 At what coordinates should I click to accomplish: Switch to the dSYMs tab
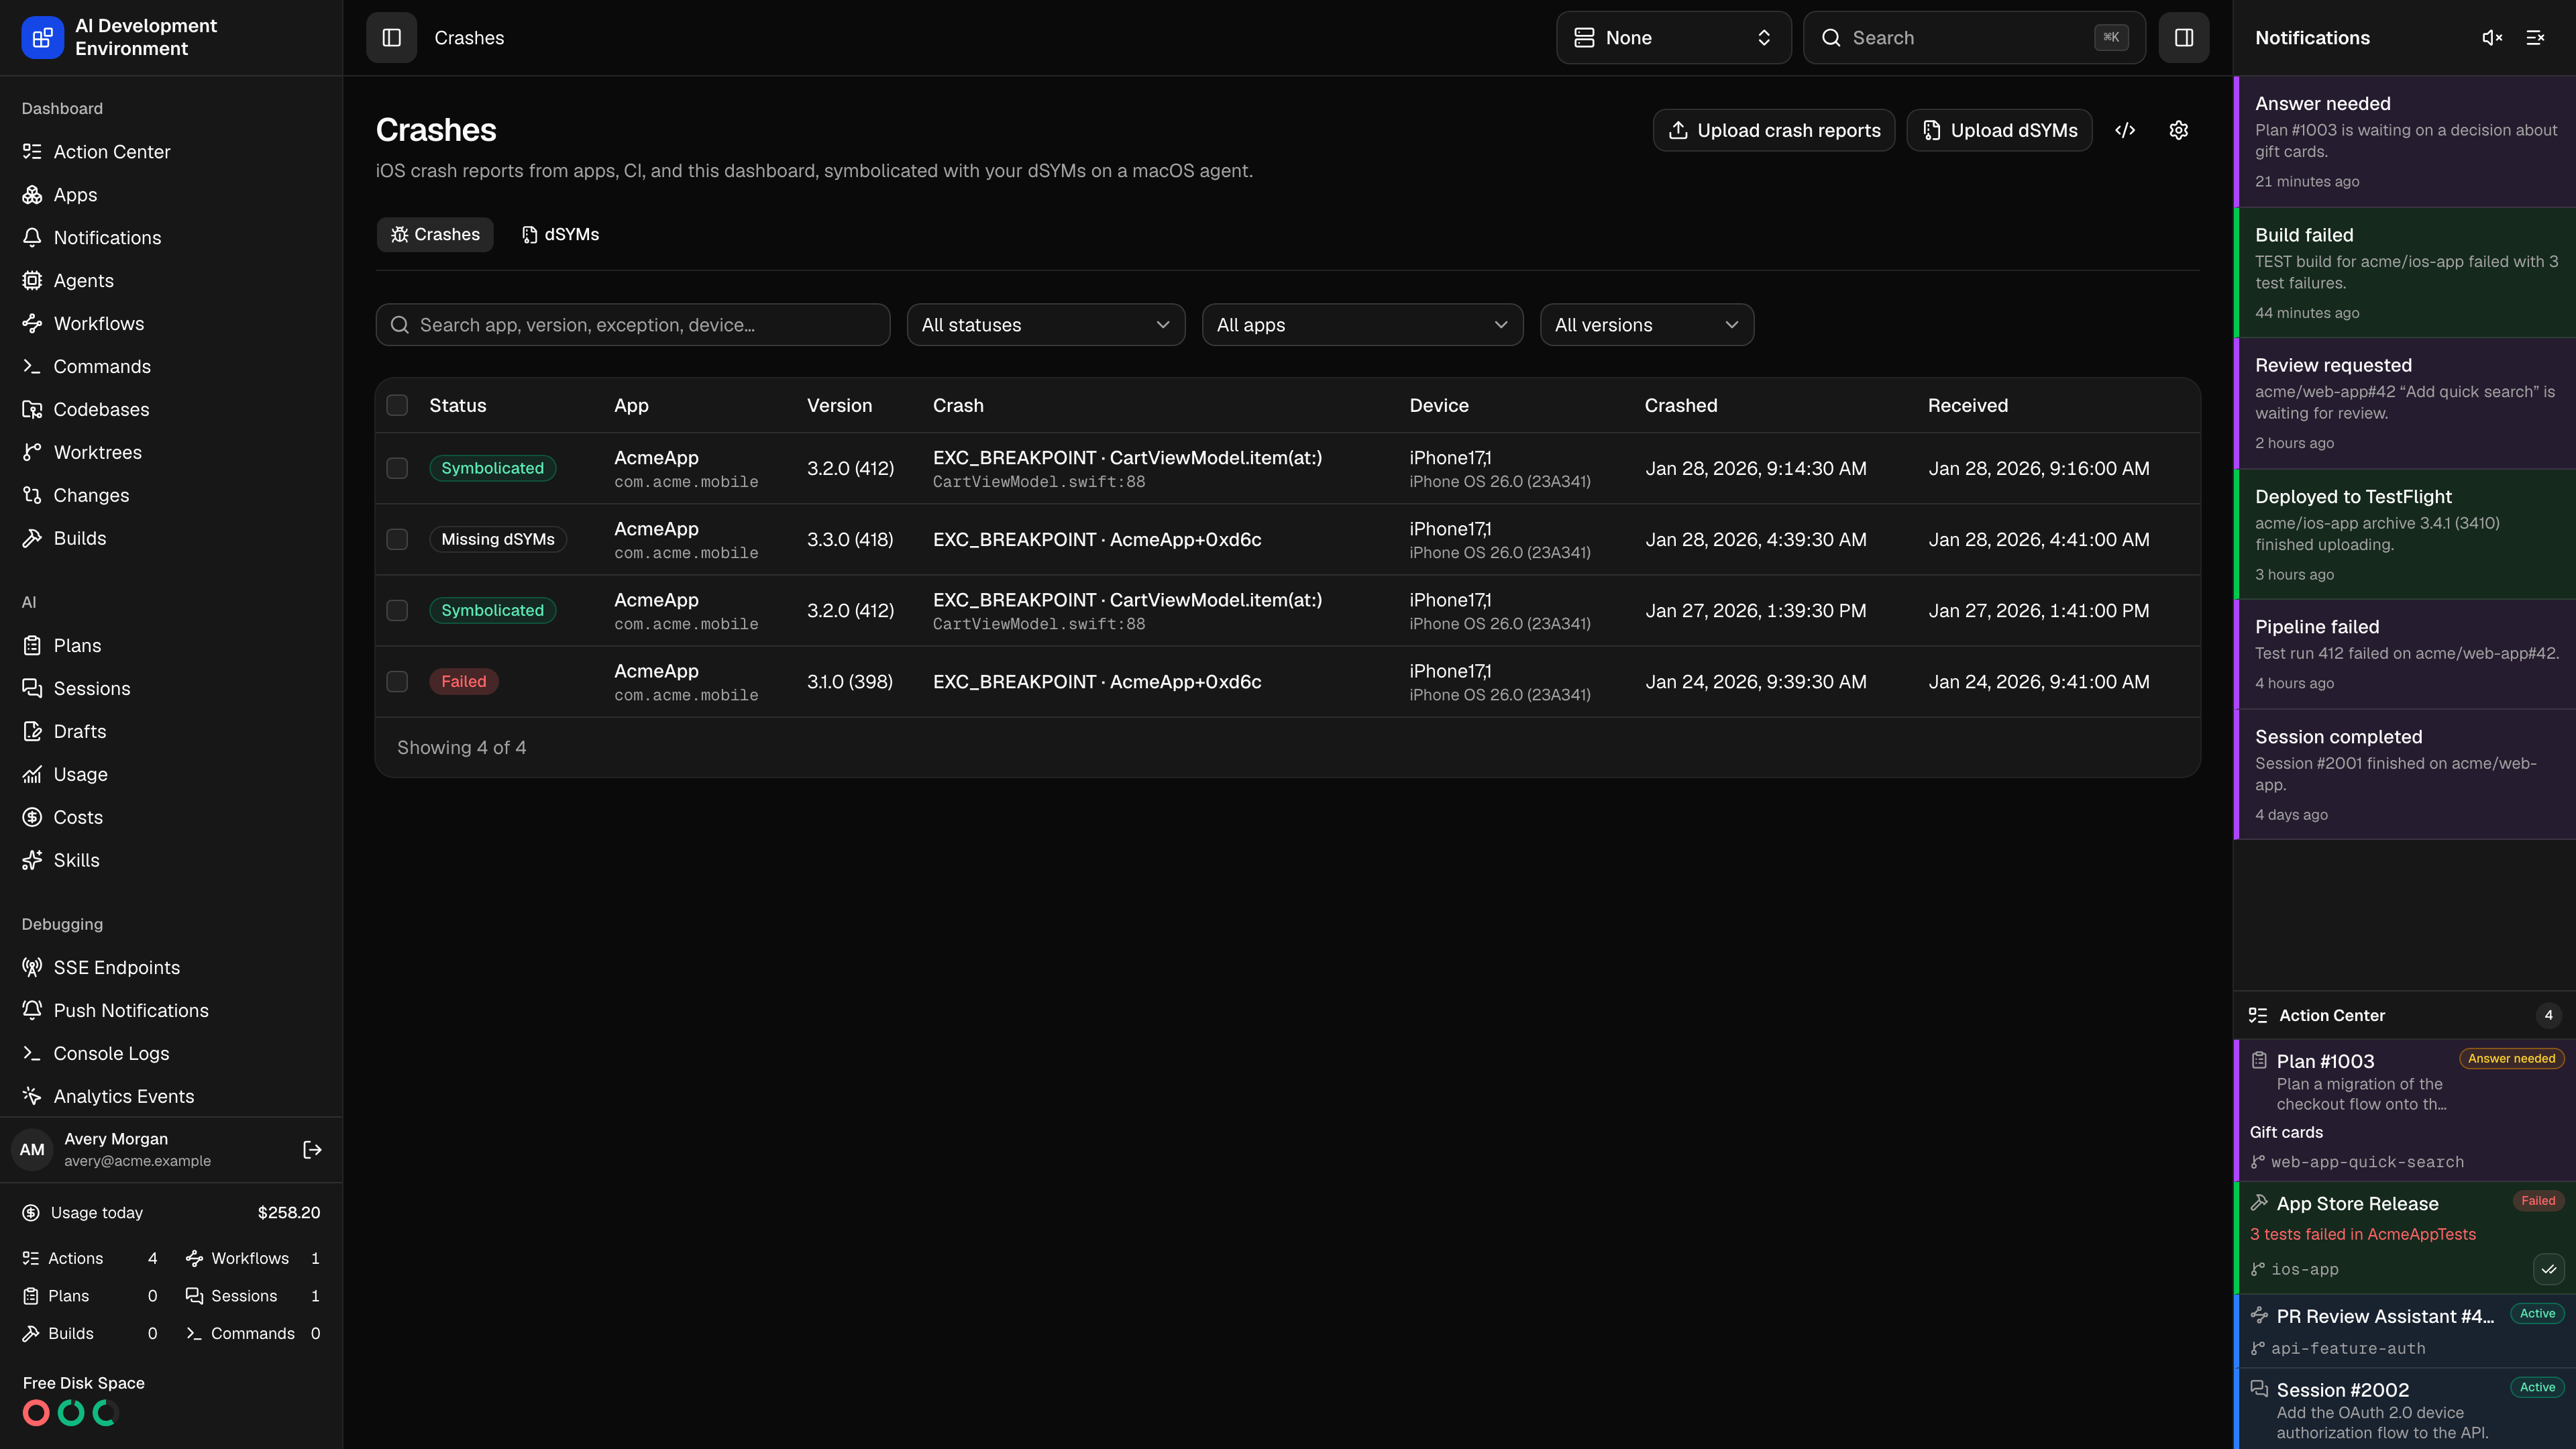coord(560,234)
